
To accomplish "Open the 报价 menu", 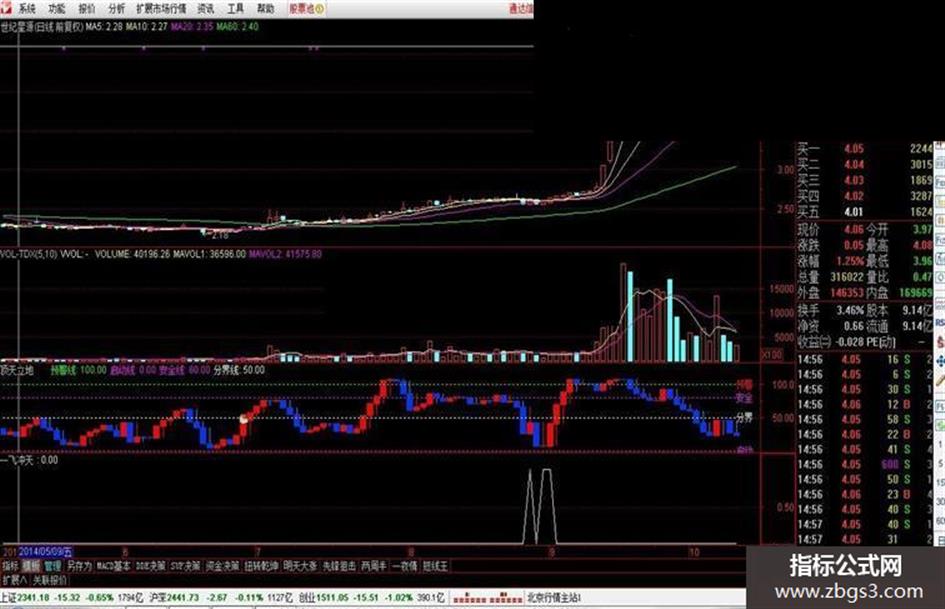I will (x=87, y=8).
